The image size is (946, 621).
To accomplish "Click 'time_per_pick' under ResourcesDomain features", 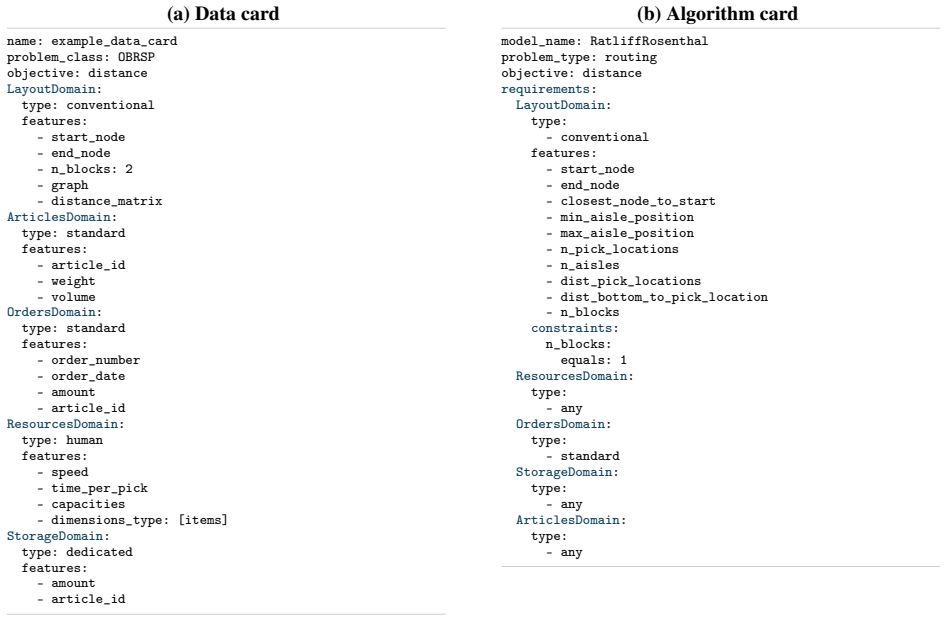I will point(99,488).
